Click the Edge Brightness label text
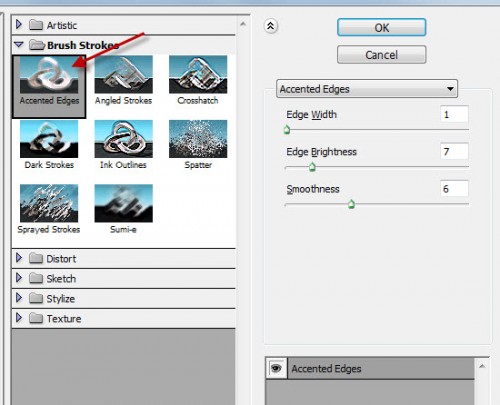 [x=322, y=152]
